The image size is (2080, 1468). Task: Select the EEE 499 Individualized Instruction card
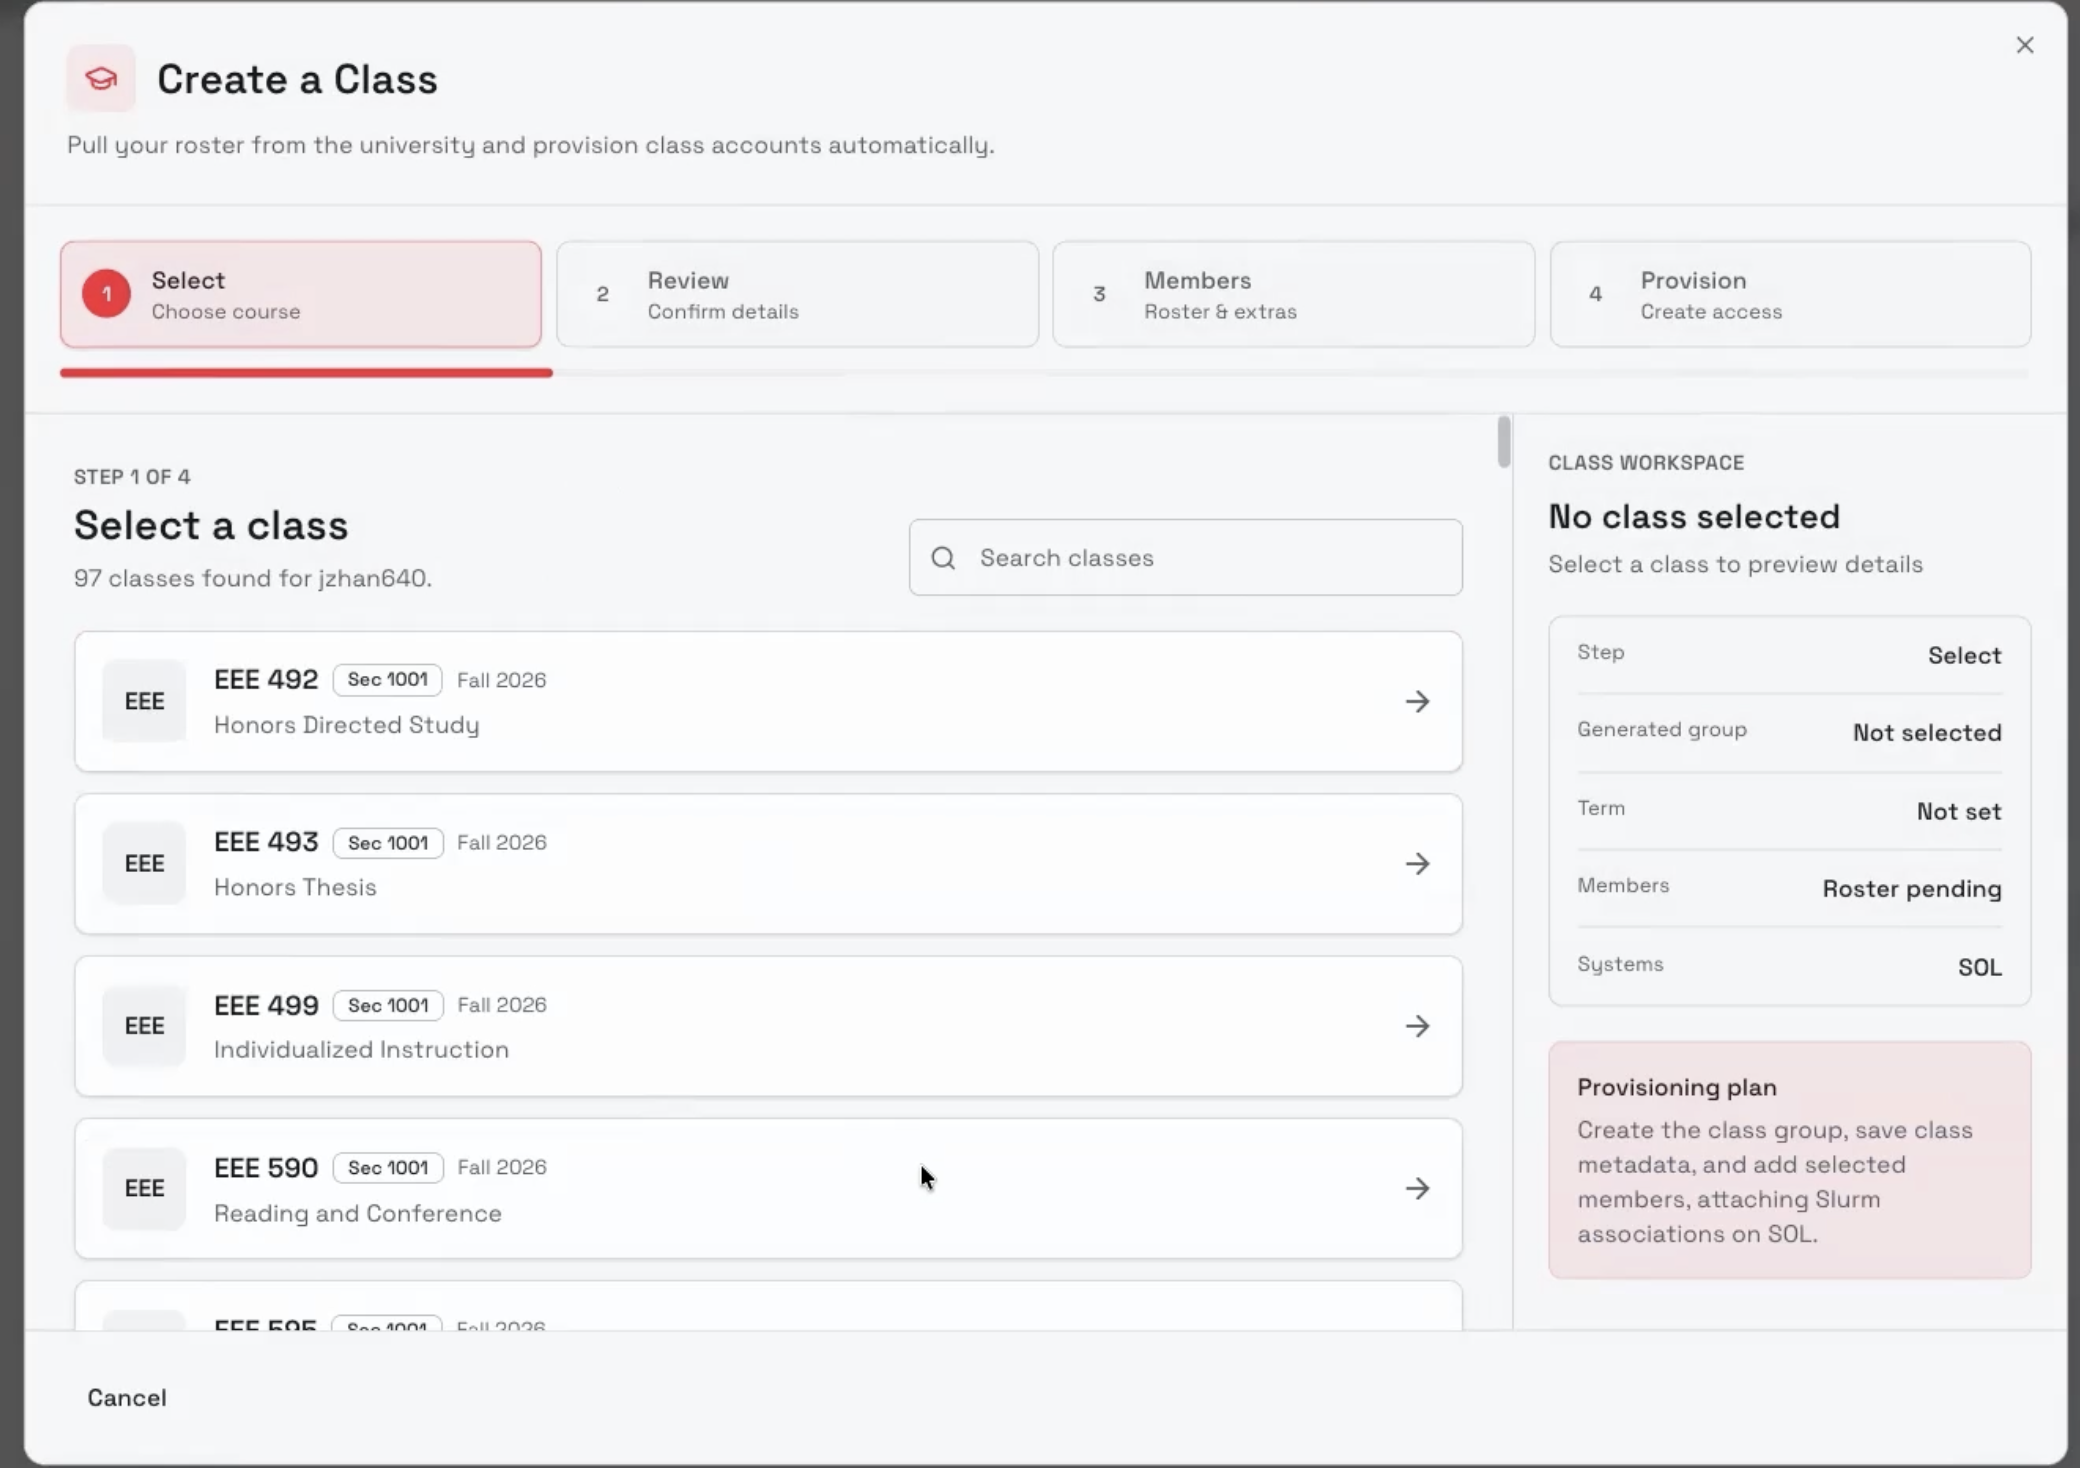(x=768, y=1026)
